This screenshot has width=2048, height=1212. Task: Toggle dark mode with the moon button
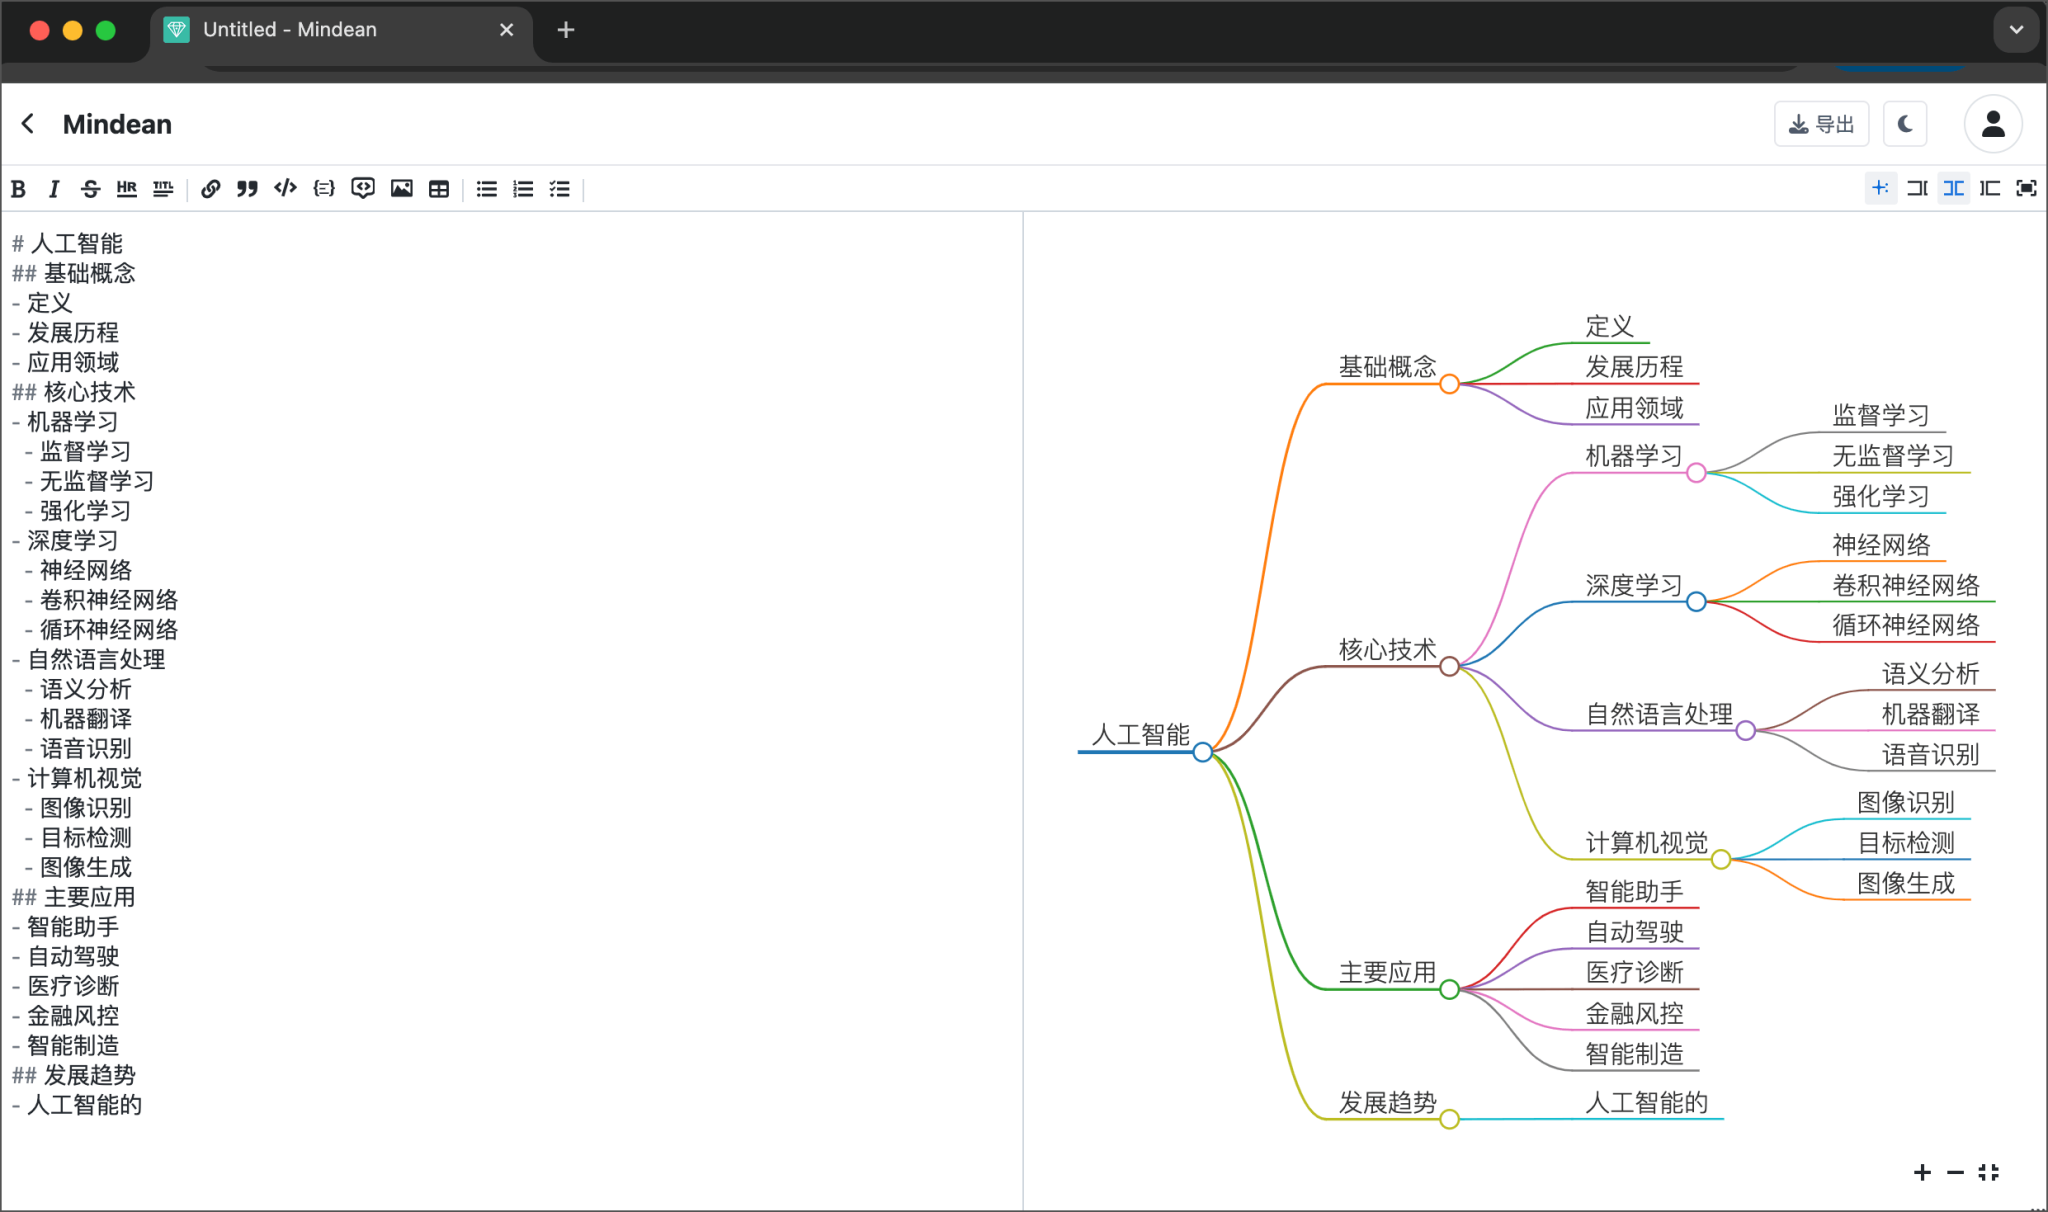(x=1905, y=124)
